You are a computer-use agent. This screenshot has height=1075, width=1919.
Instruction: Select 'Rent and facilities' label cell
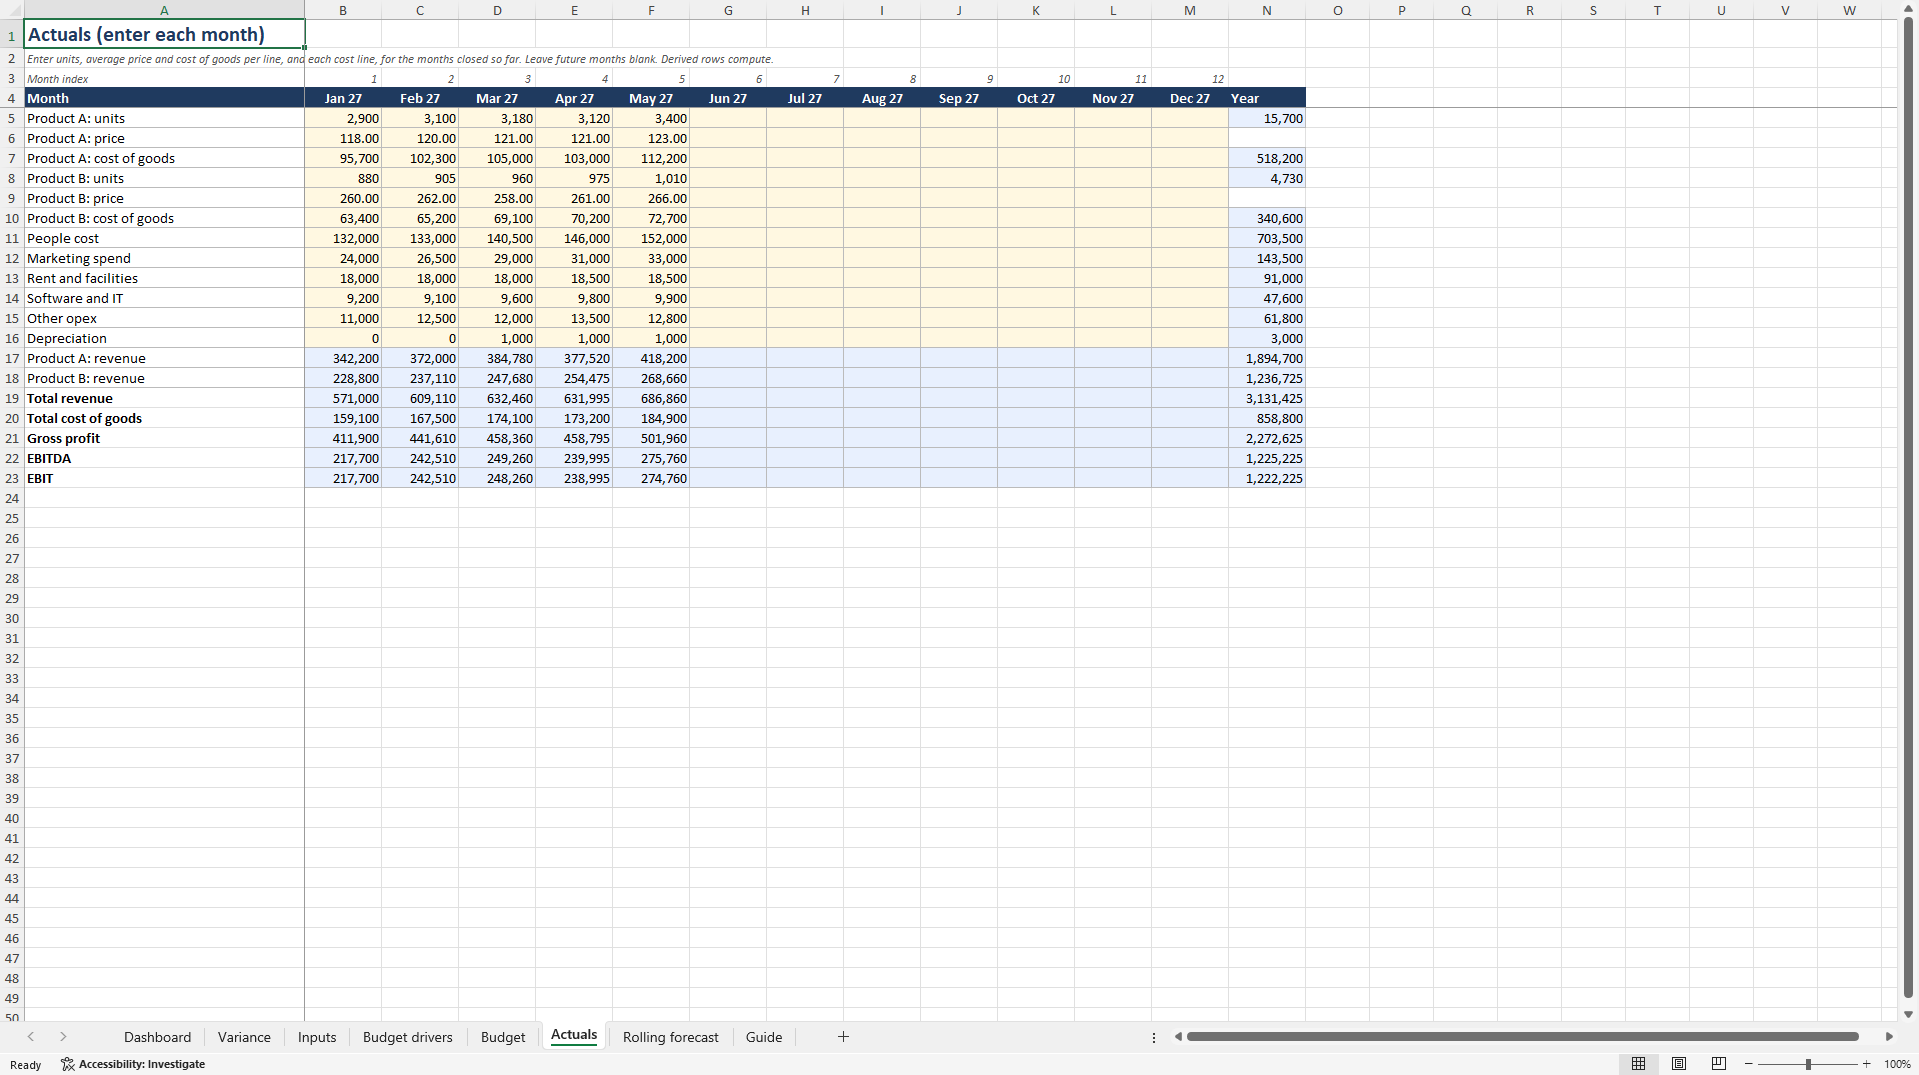pos(164,278)
